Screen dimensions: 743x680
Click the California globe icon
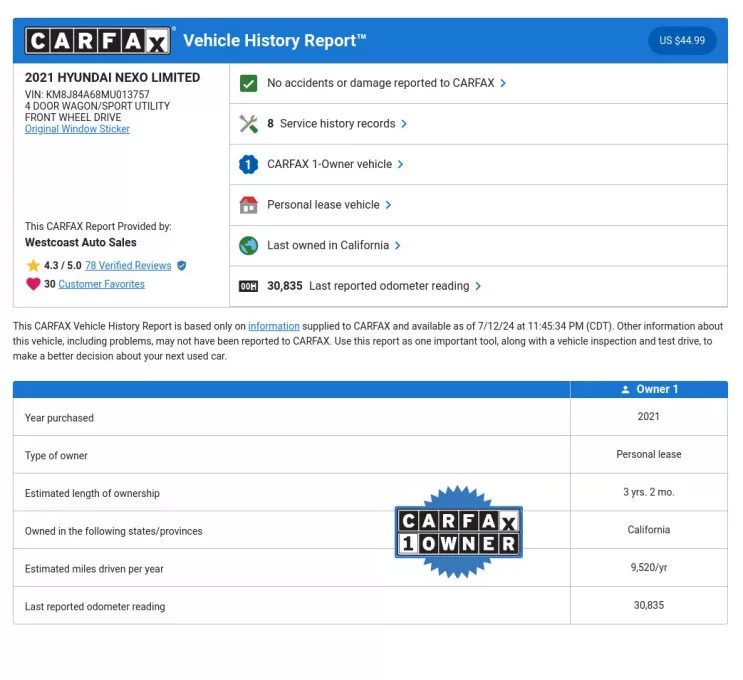(x=249, y=245)
